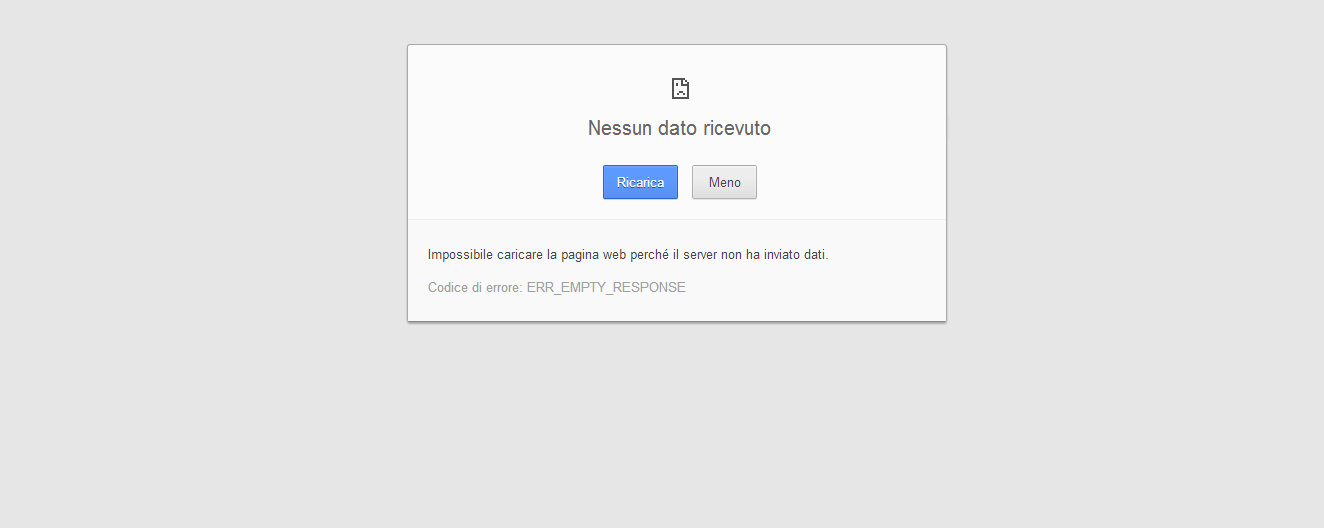
Task: Select the 'Impossibile caricare la pagina web' message
Action: pos(628,255)
